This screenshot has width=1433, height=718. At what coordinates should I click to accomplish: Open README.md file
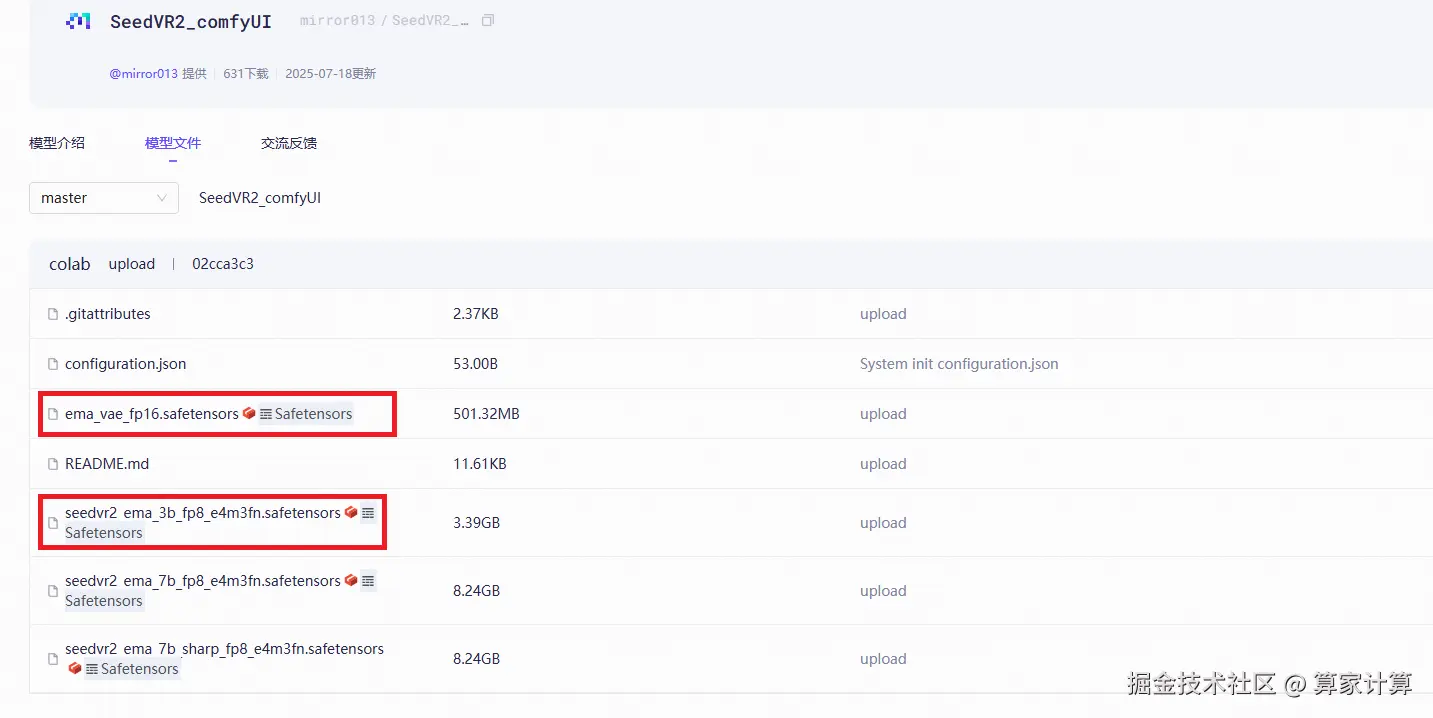(107, 464)
